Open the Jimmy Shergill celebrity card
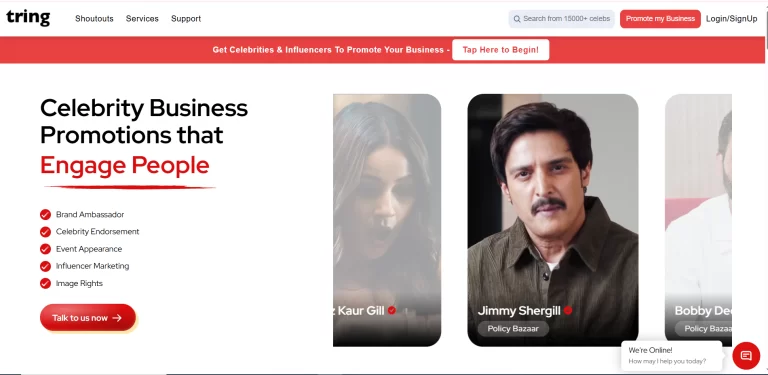Image resolution: width=768 pixels, height=375 pixels. [552, 220]
